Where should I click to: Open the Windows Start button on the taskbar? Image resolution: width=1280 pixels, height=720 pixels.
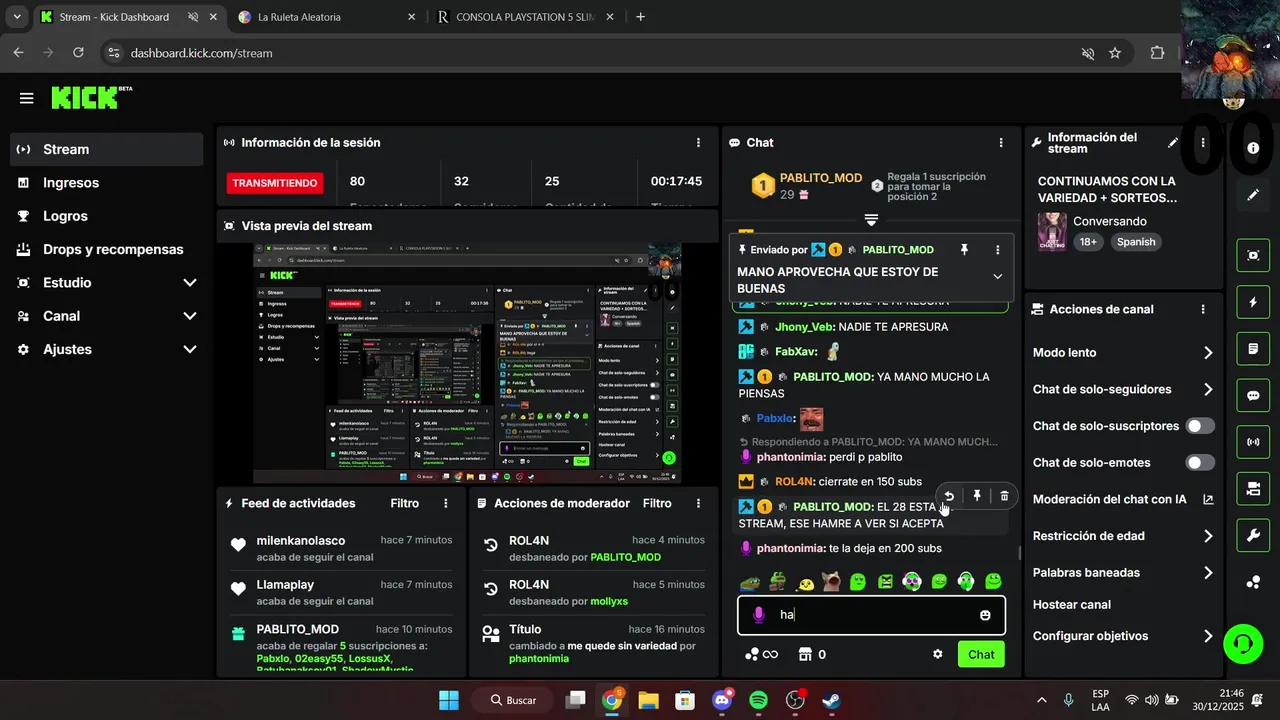(x=449, y=700)
